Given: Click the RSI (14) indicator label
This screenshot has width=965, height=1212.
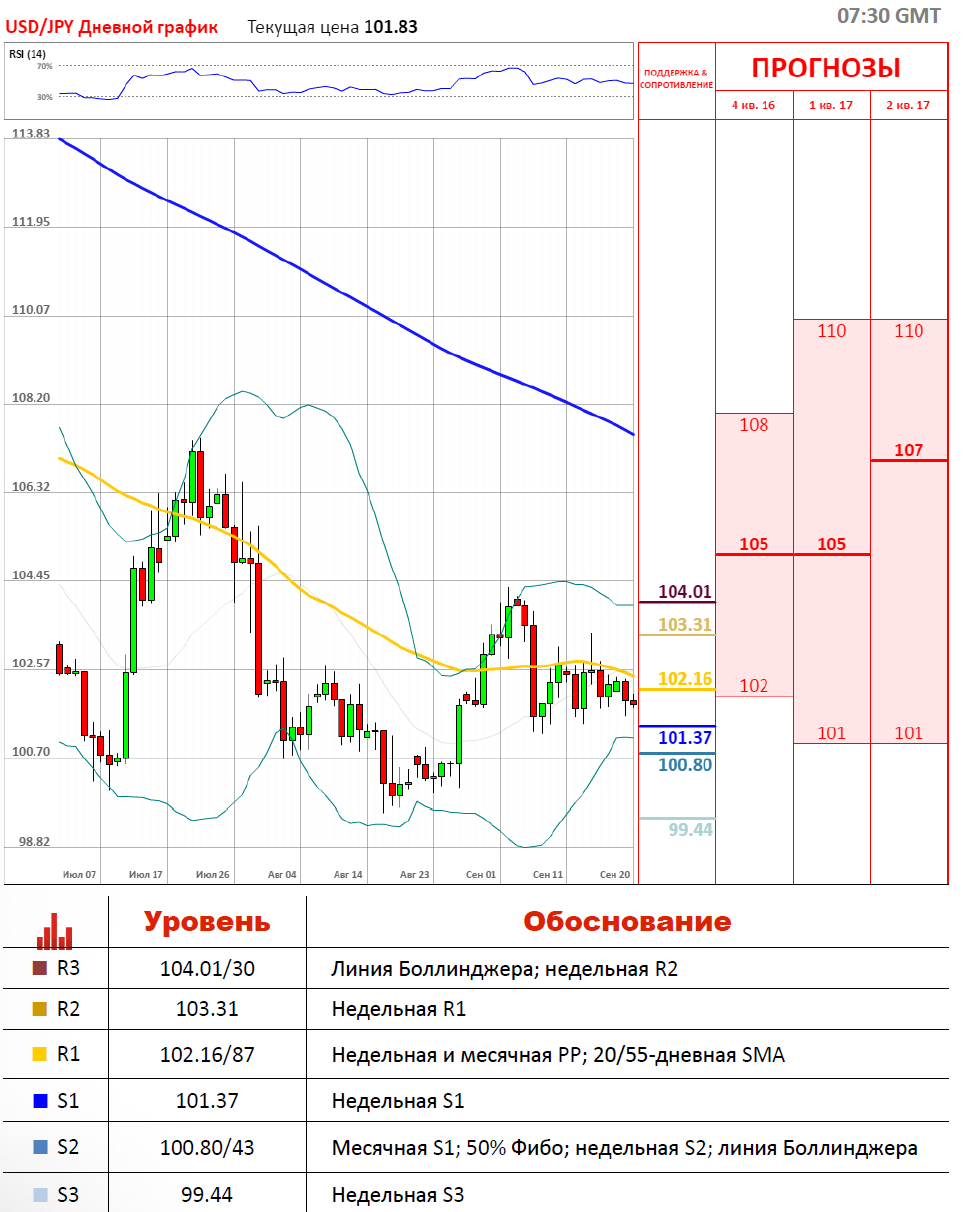Looking at the screenshot, I should click(28, 54).
